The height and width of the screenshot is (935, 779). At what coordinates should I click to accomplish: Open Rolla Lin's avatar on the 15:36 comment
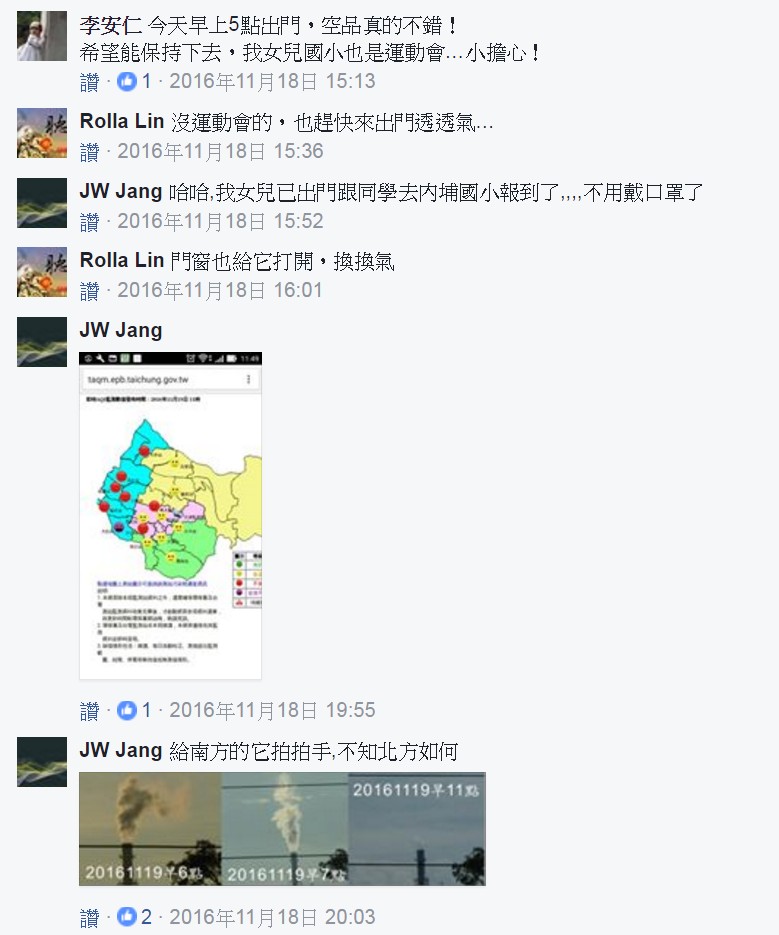pos(42,133)
